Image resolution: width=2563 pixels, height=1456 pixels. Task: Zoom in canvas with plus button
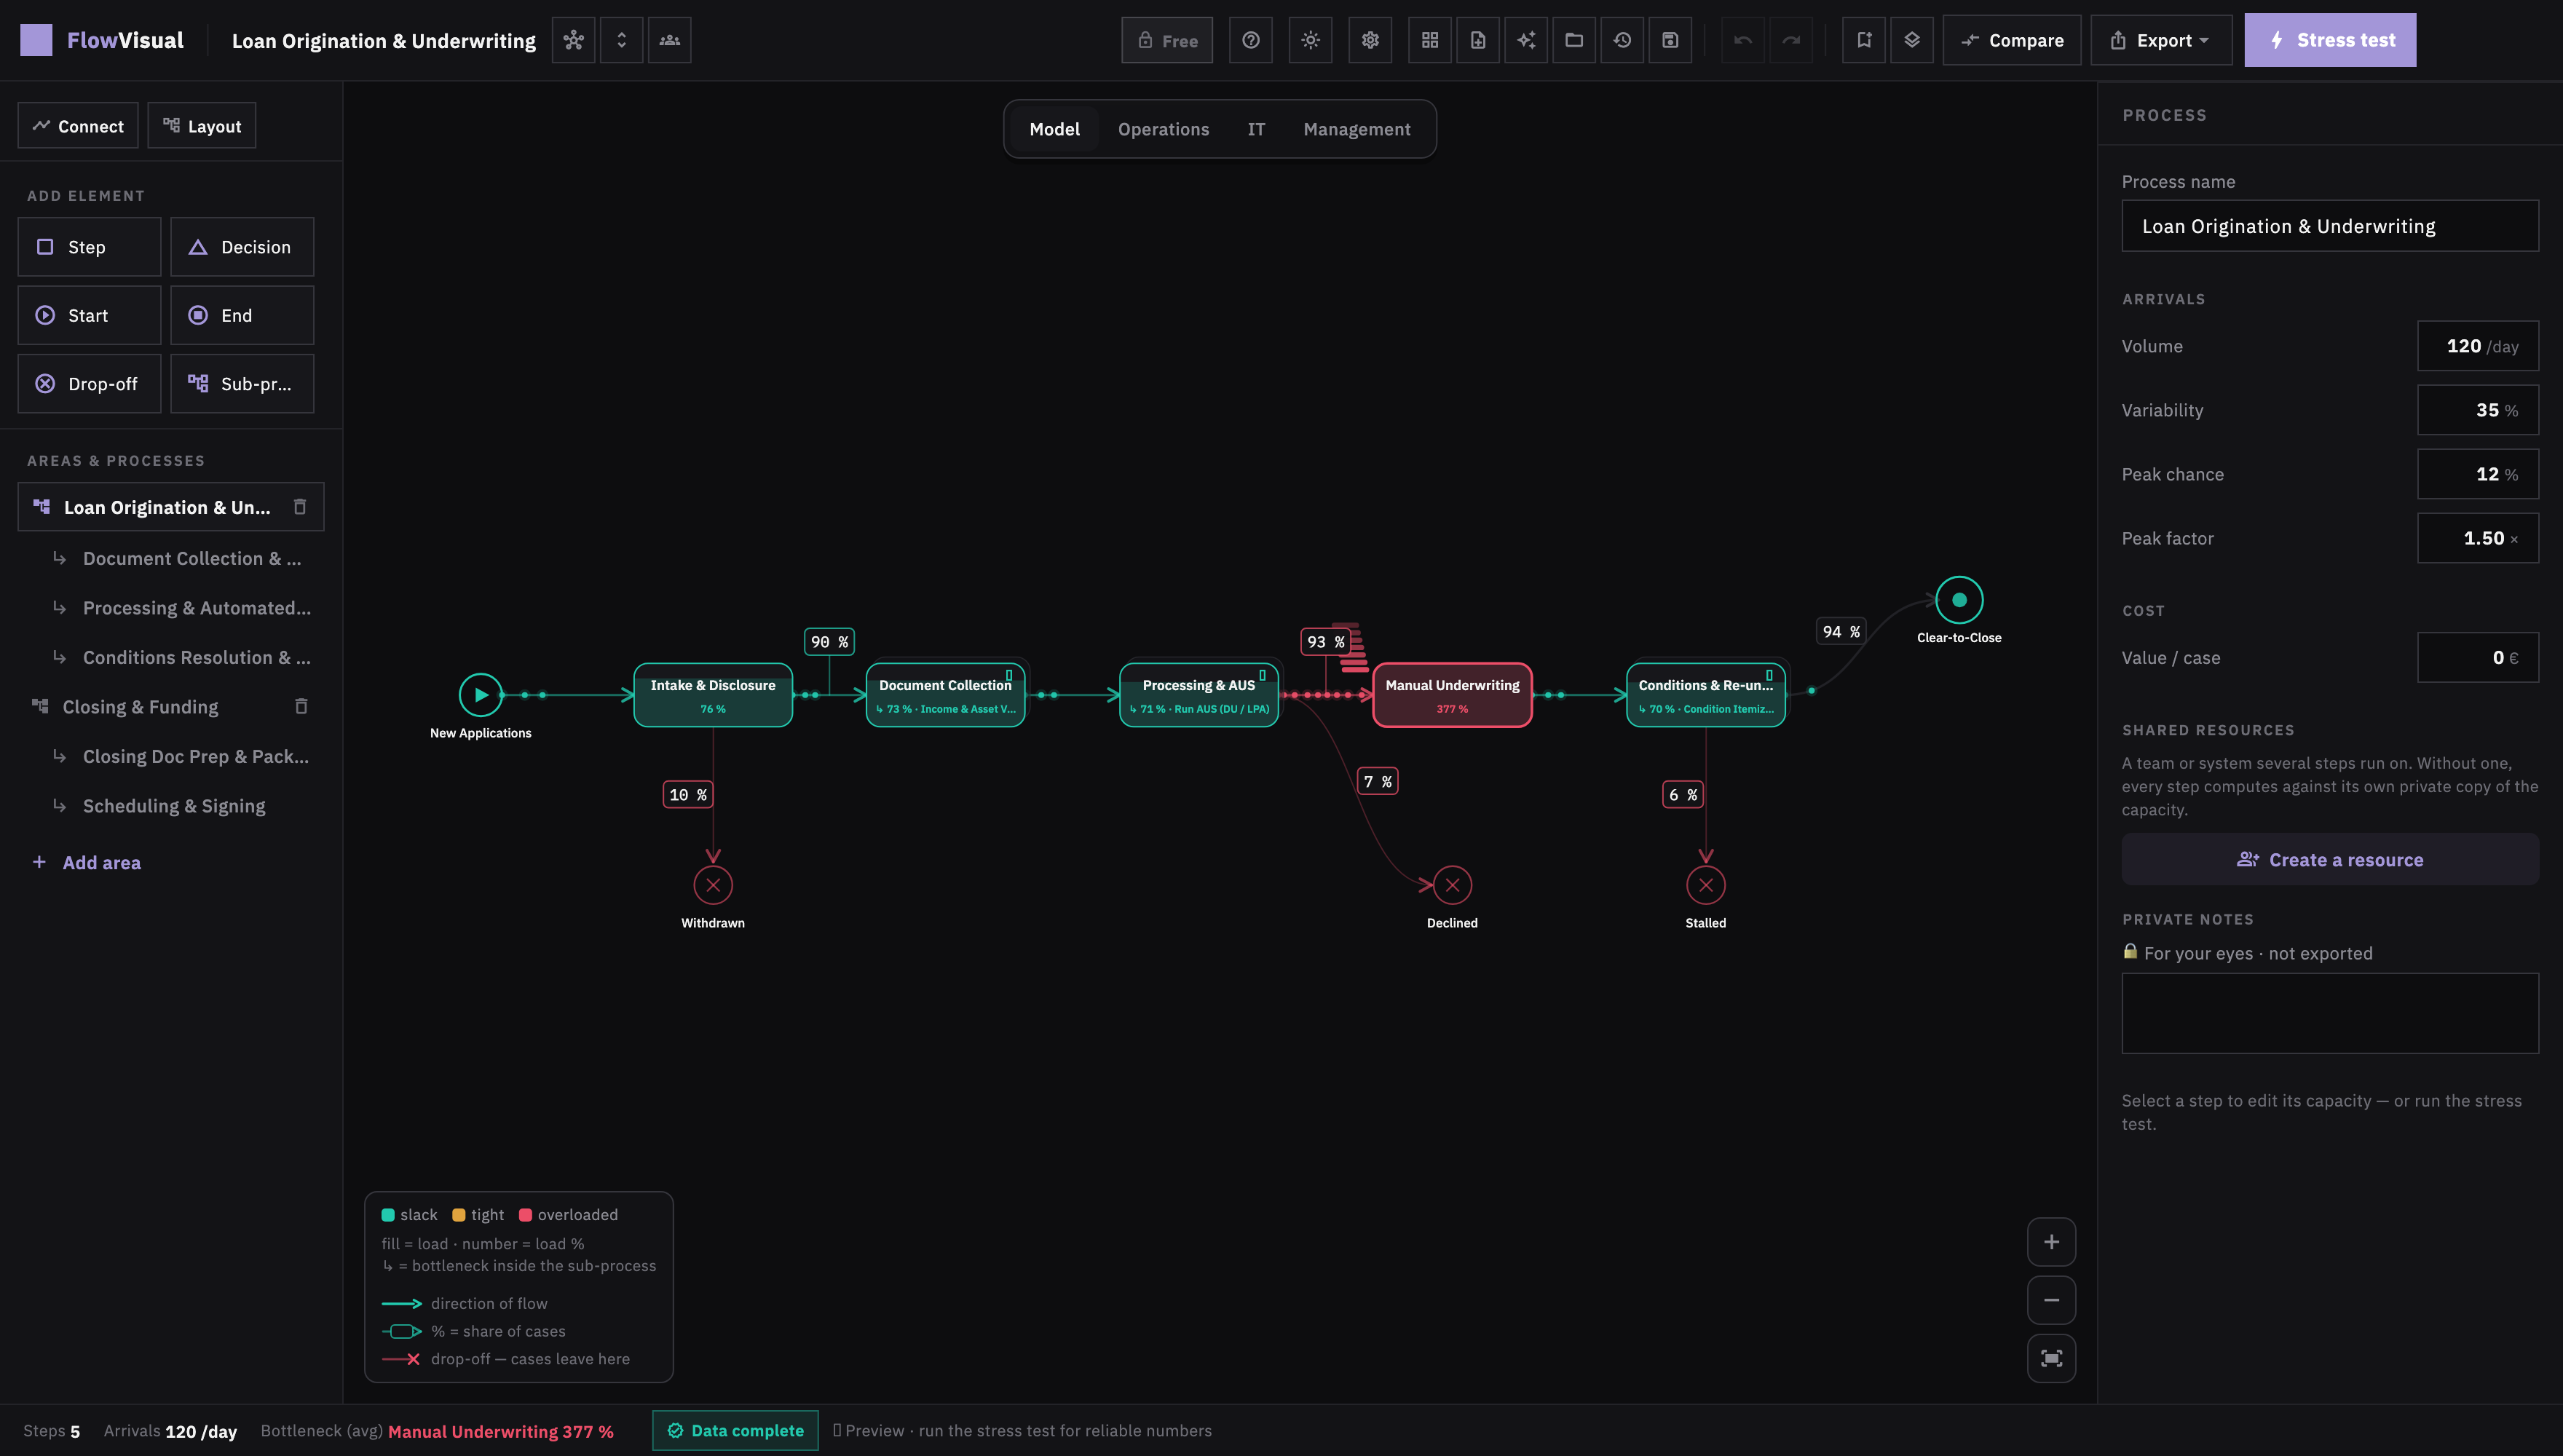2051,1242
